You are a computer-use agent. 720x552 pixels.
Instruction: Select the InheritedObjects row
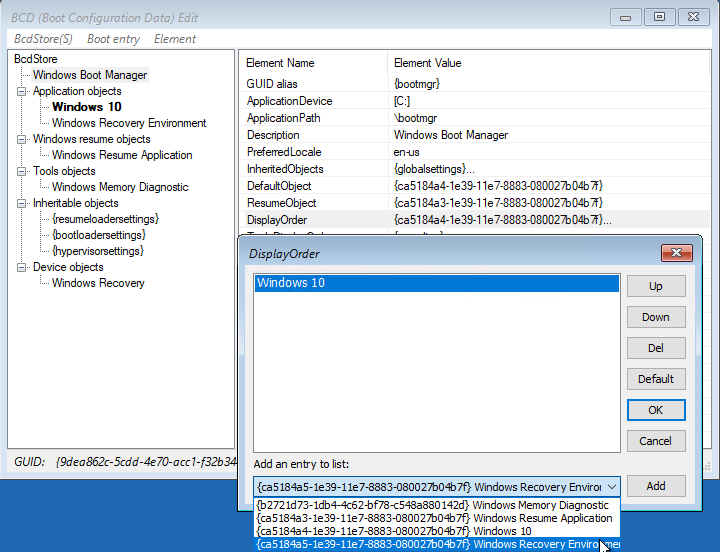pos(474,169)
